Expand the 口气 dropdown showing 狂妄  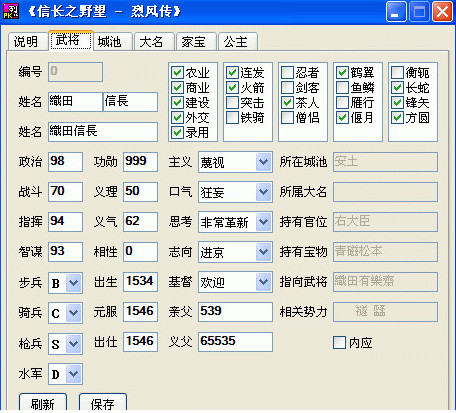click(235, 192)
